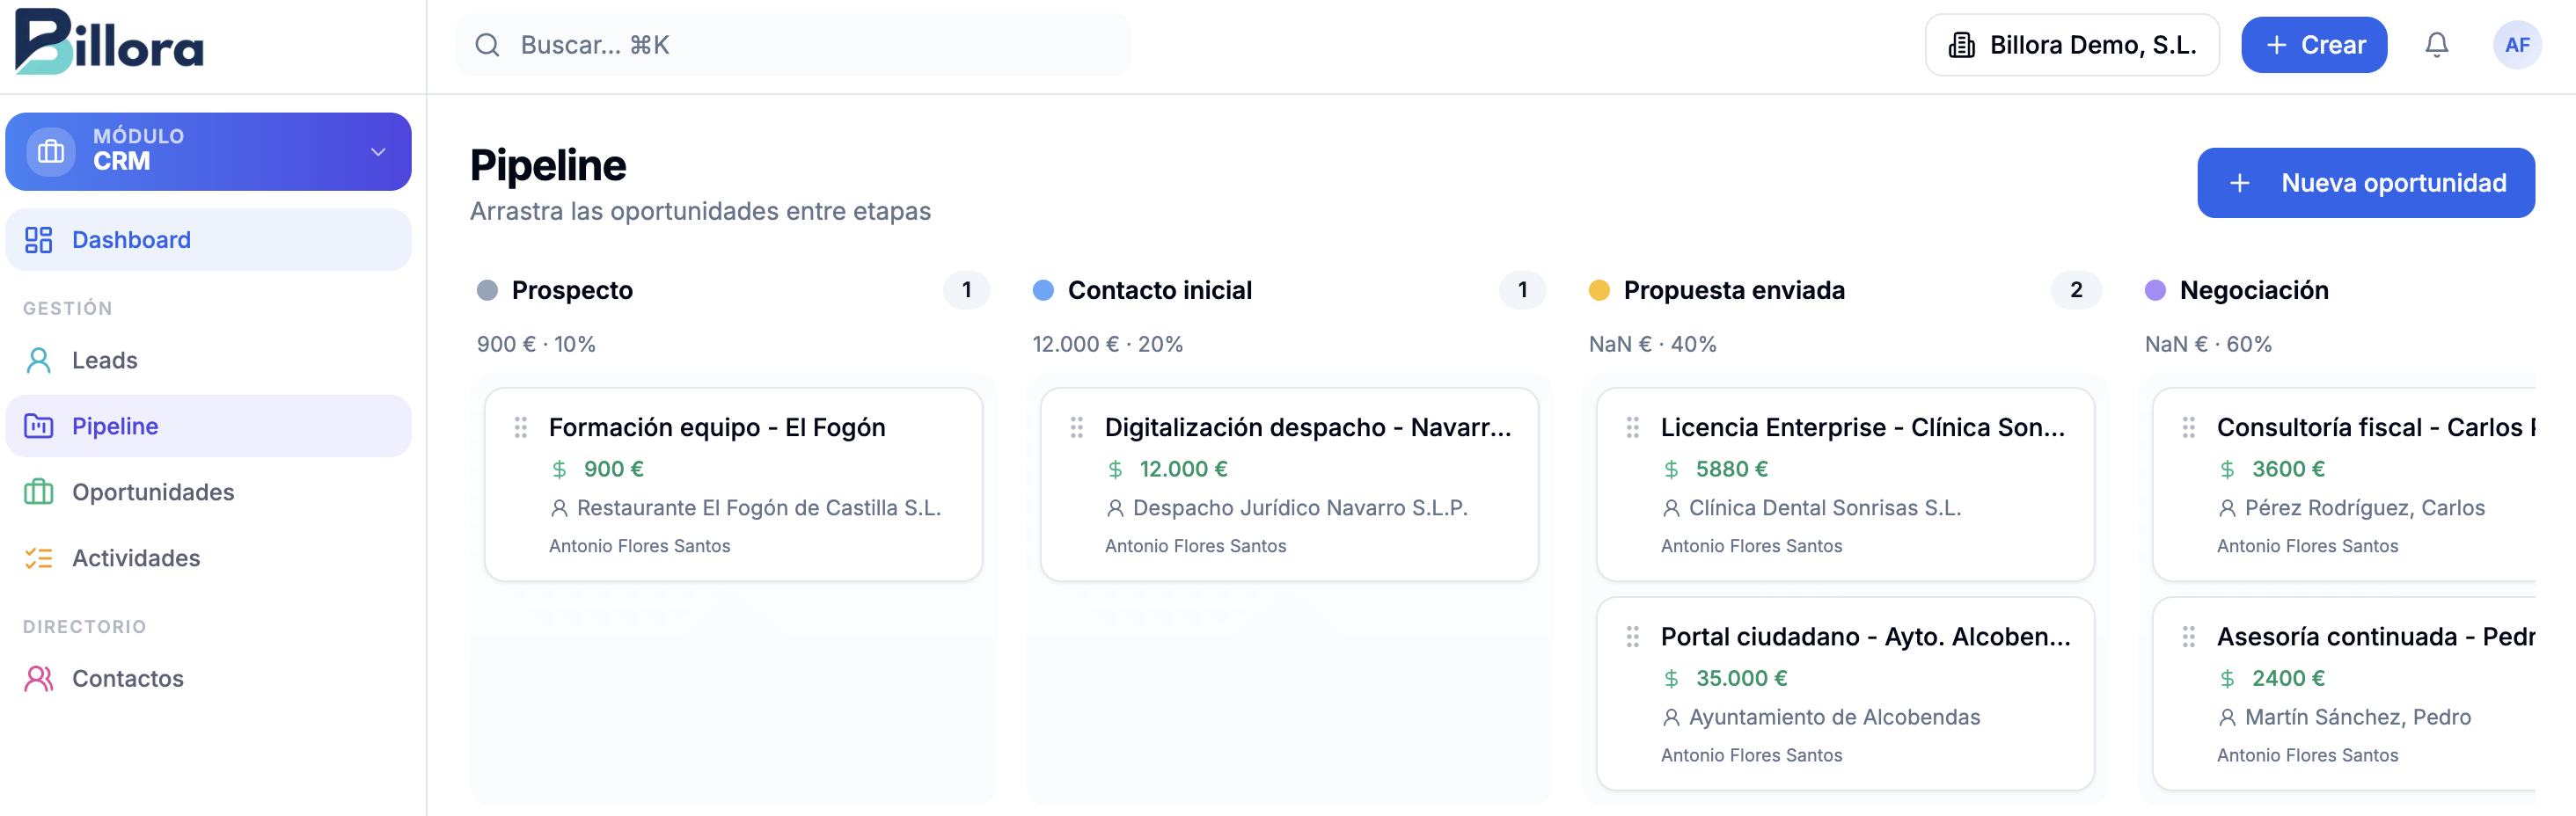The image size is (2576, 816).
Task: Click the building icon next to Billora Demo
Action: (x=1962, y=44)
